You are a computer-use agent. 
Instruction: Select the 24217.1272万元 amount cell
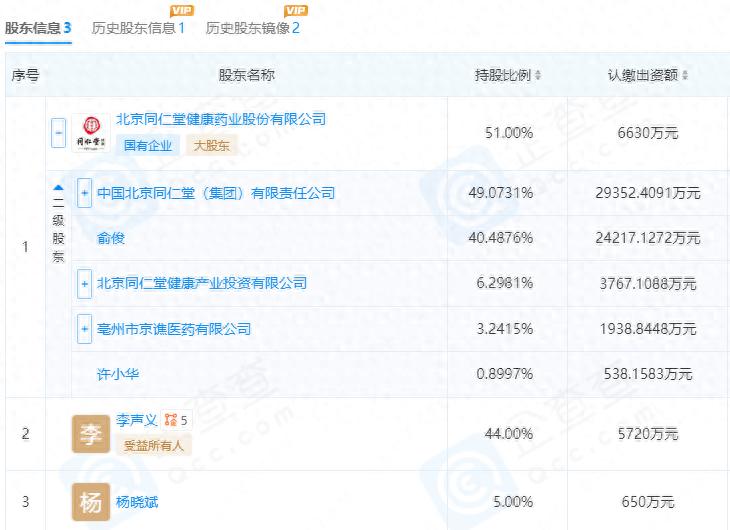tap(648, 238)
